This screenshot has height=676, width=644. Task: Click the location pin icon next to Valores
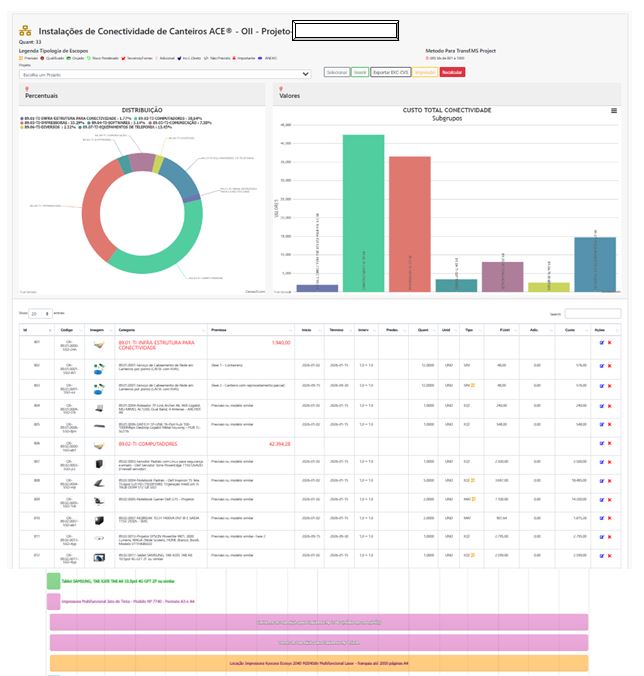click(x=282, y=89)
